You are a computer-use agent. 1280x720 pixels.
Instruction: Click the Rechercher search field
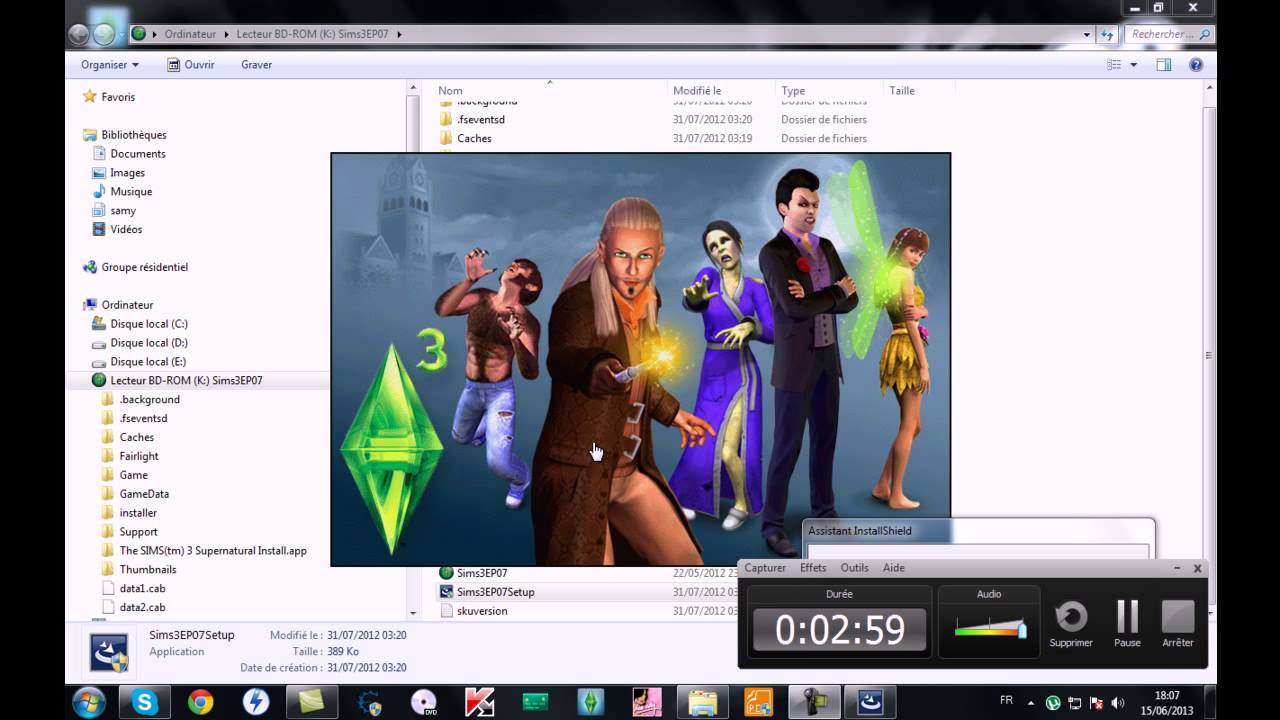(1170, 34)
